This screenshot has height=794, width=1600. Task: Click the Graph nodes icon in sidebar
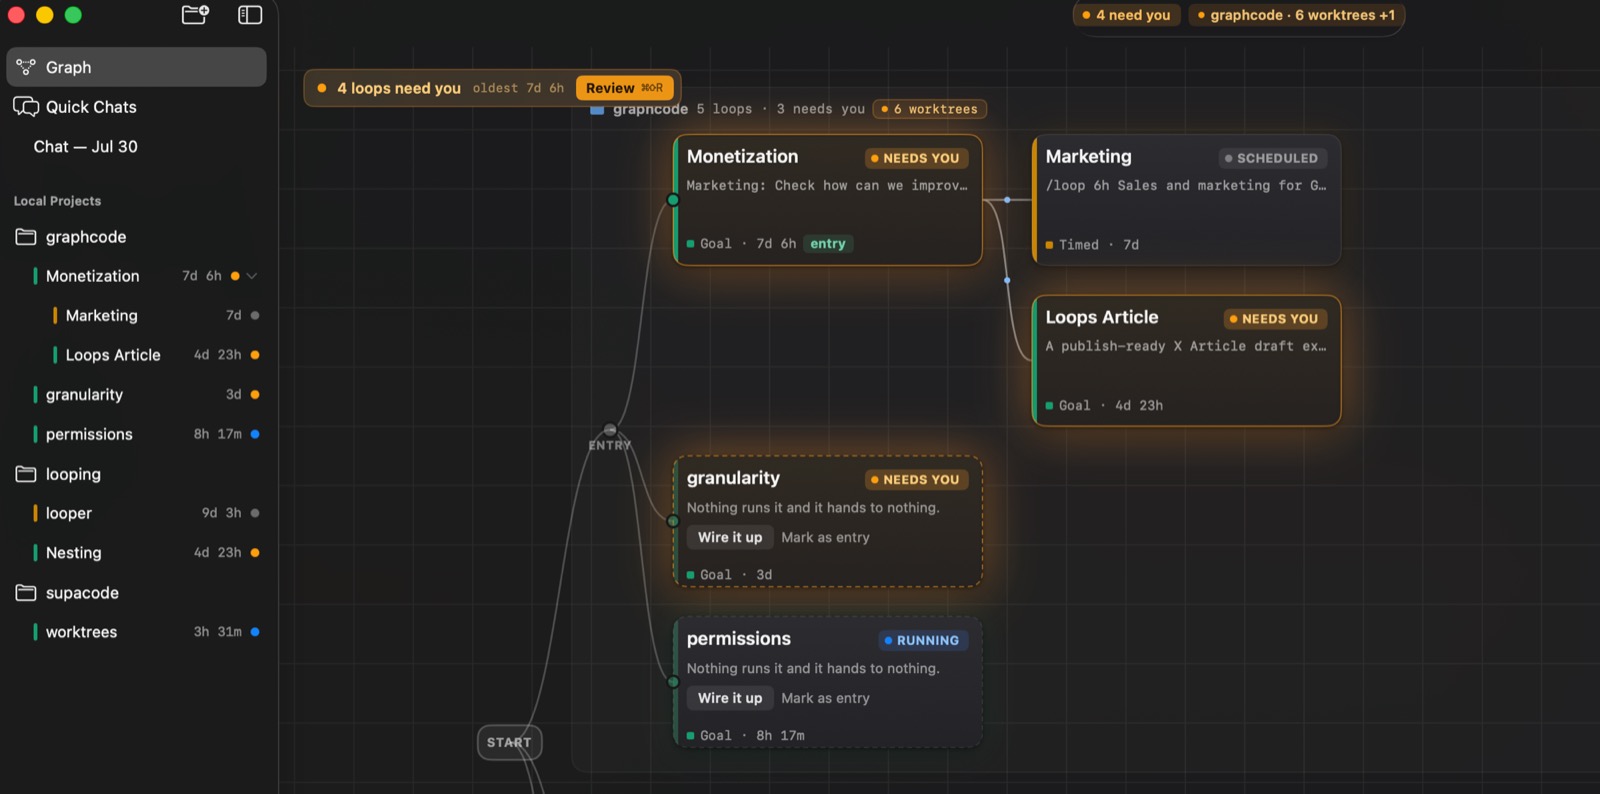click(26, 67)
